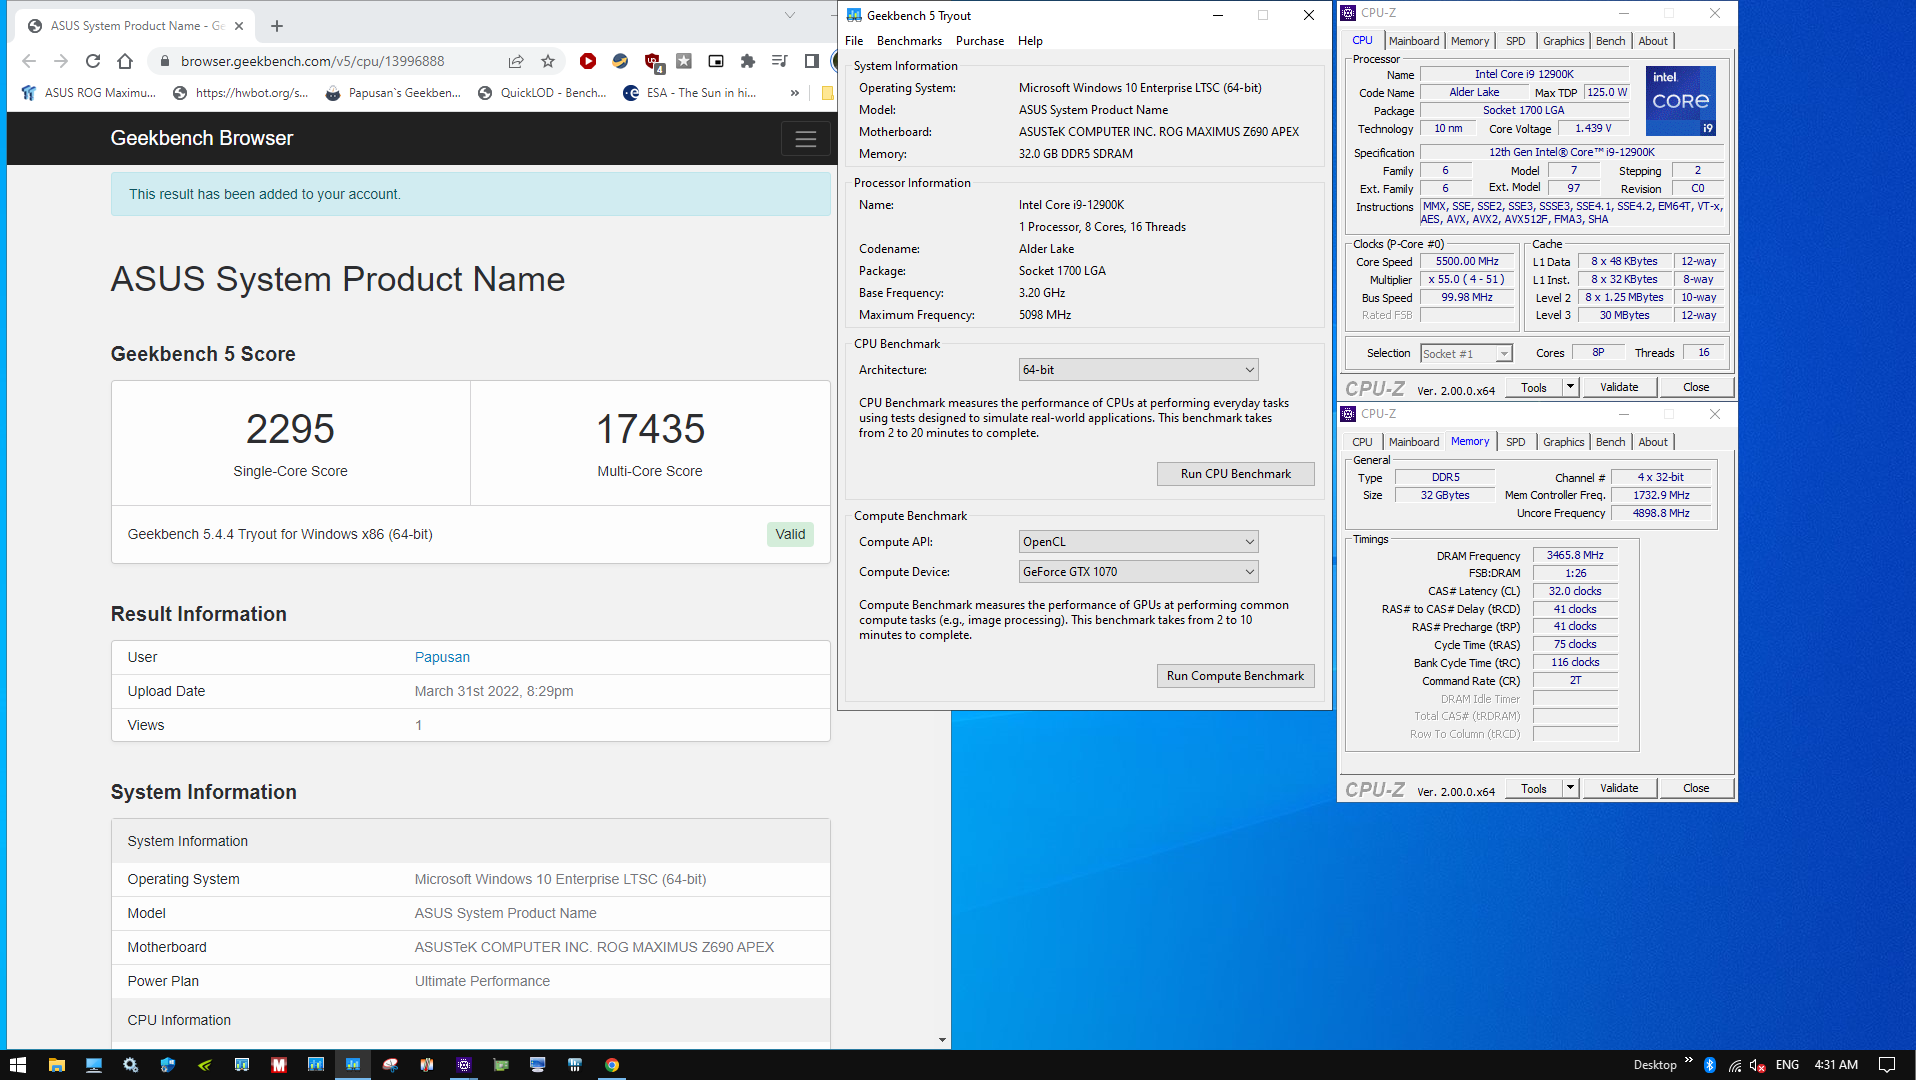Reload the Geekbench browser page
1916x1080 pixels.
[93, 61]
